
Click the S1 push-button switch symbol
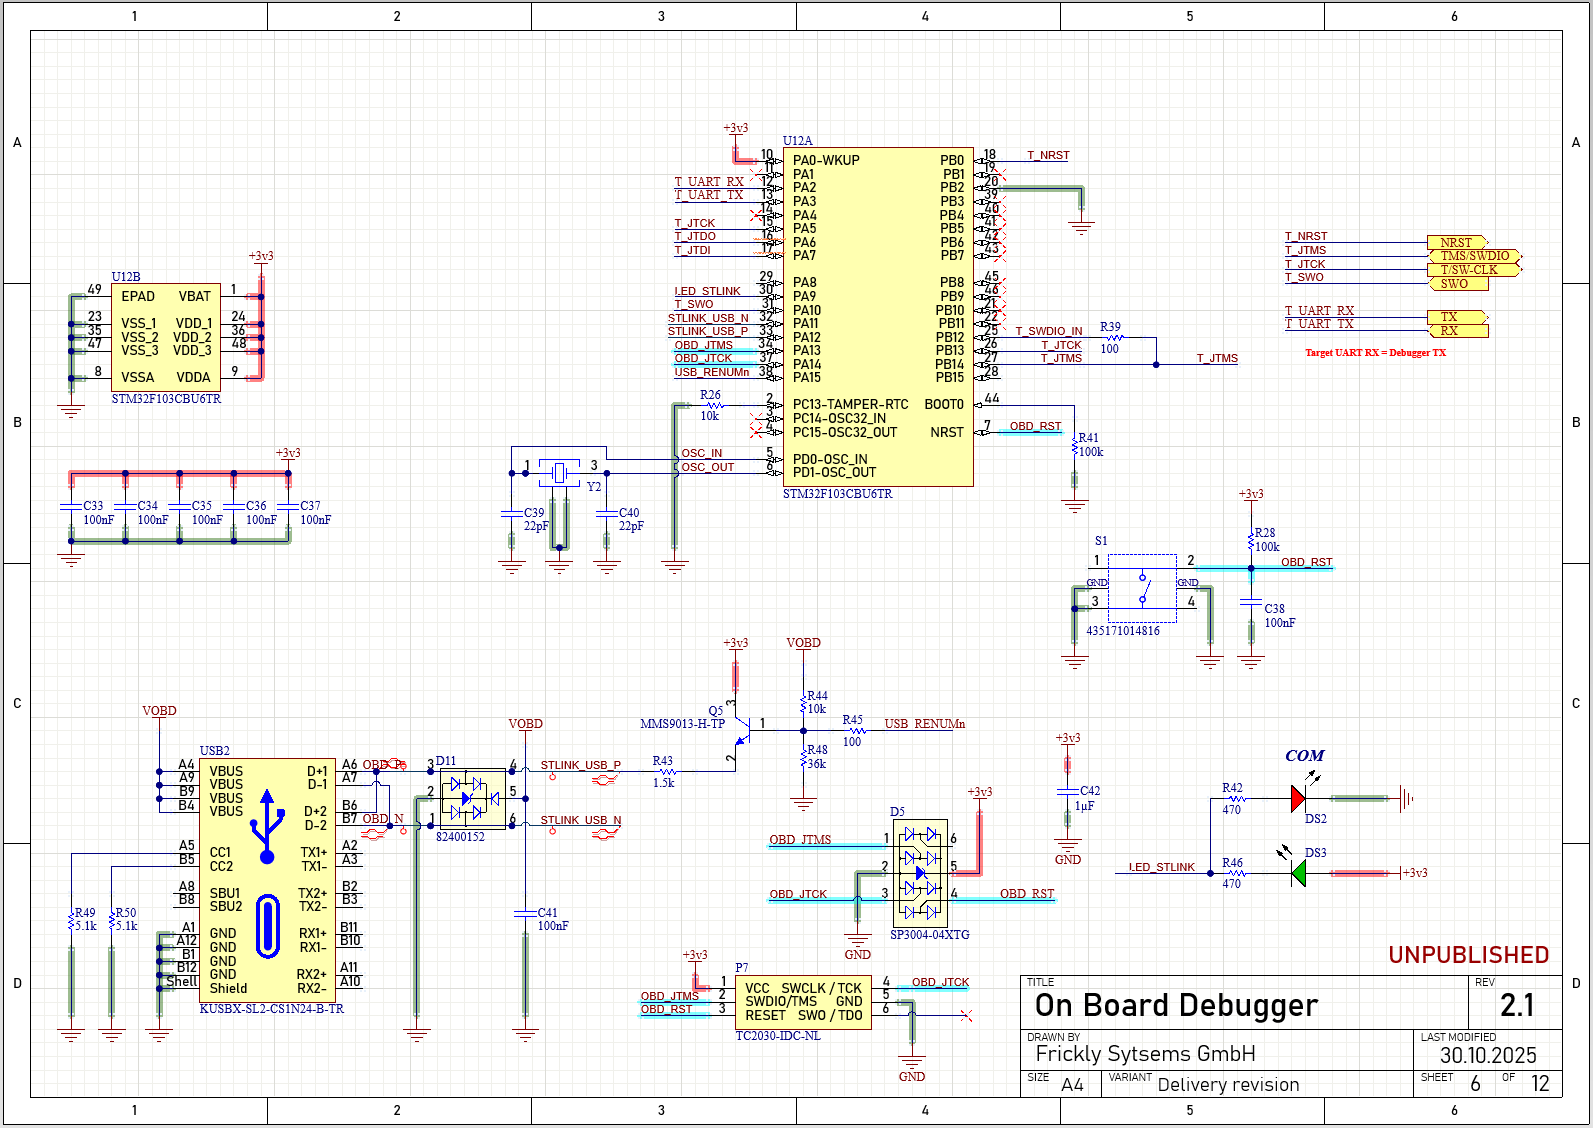tap(1142, 589)
